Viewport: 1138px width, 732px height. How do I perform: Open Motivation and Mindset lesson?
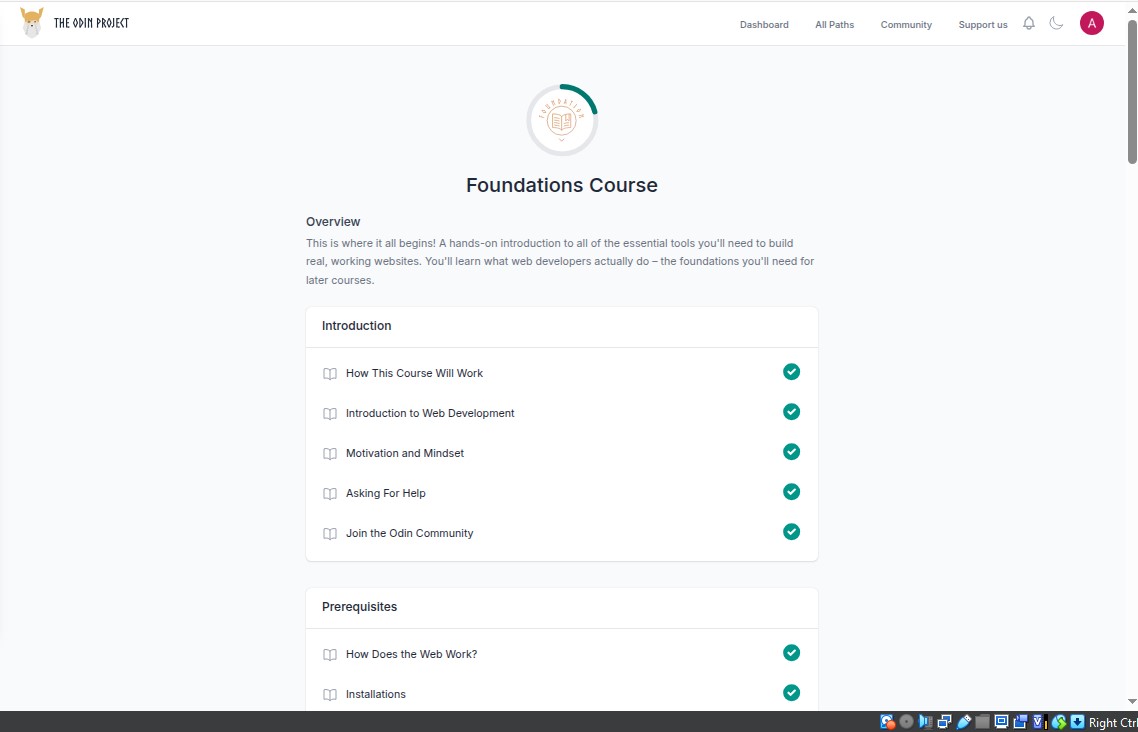pyautogui.click(x=404, y=453)
